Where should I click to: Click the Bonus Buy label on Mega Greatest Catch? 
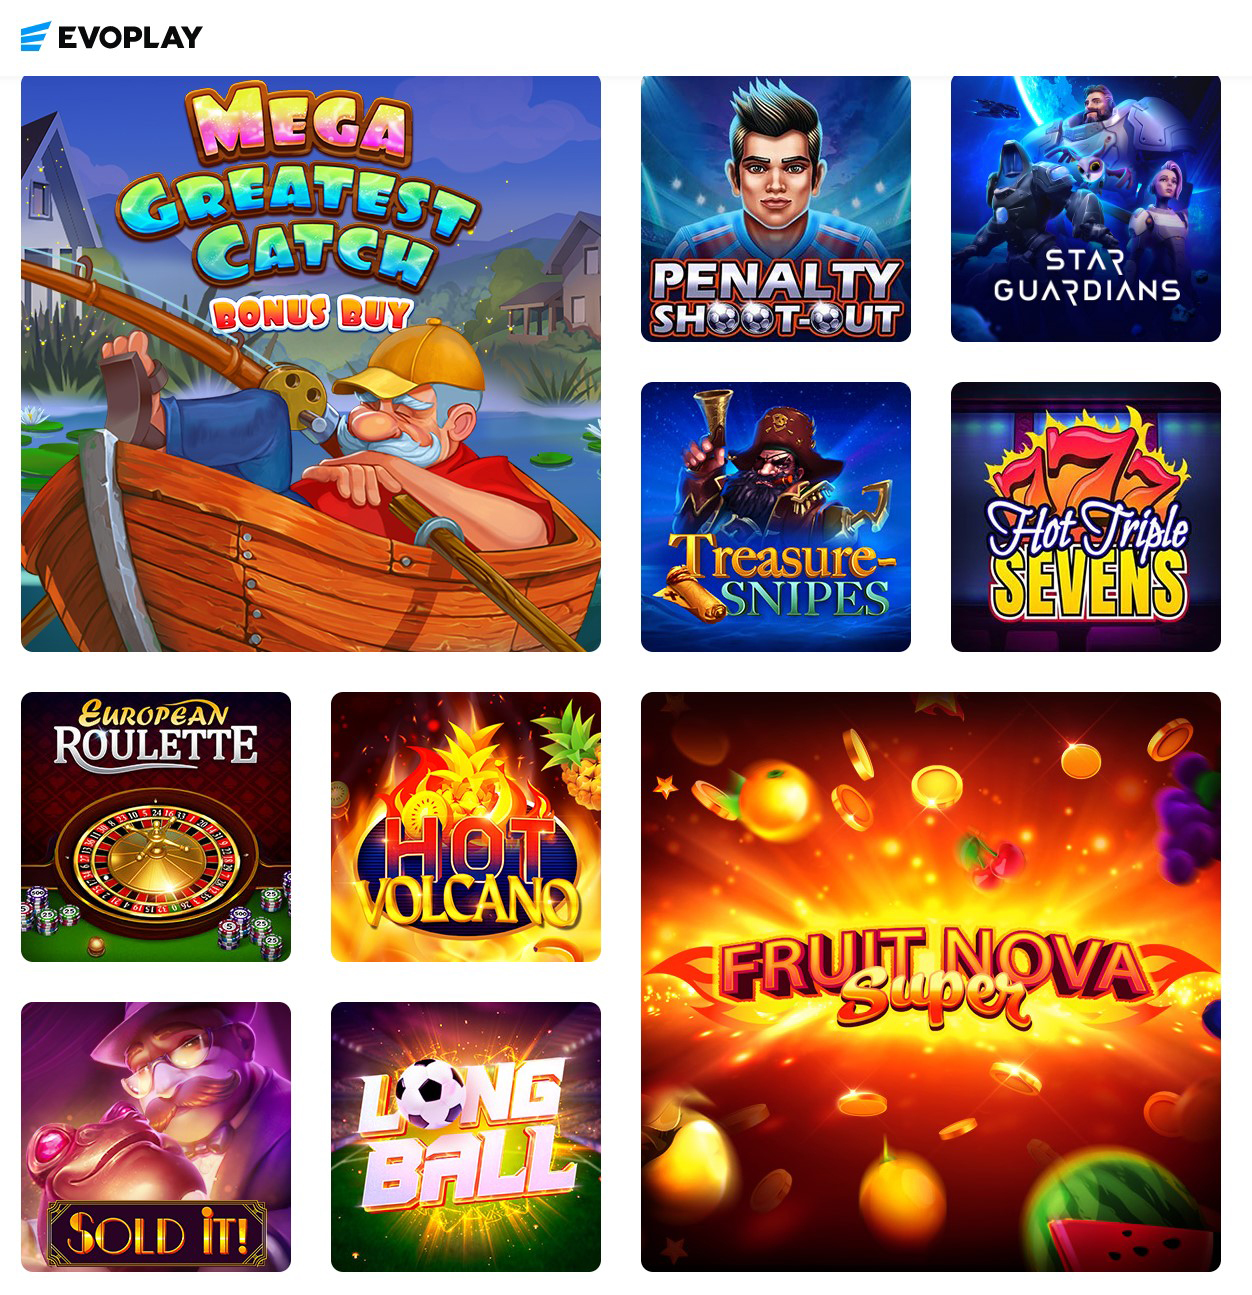(311, 314)
